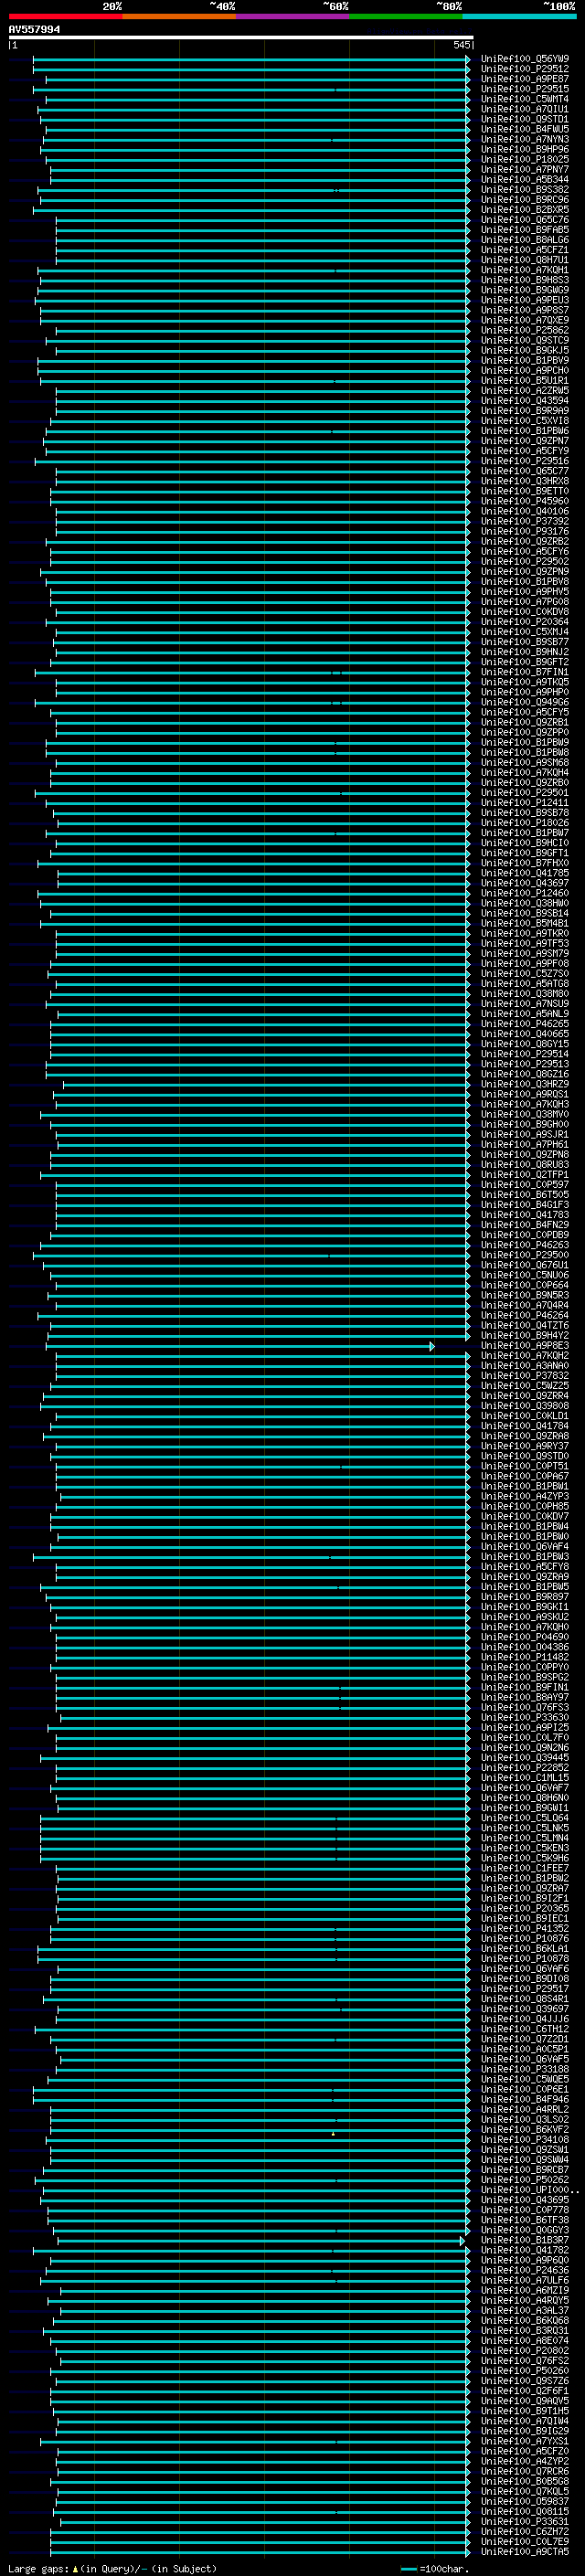Screen dimensions: 585x2576
Task: Select hit label UniRef100_Q40665
Action: pos(525,1034)
